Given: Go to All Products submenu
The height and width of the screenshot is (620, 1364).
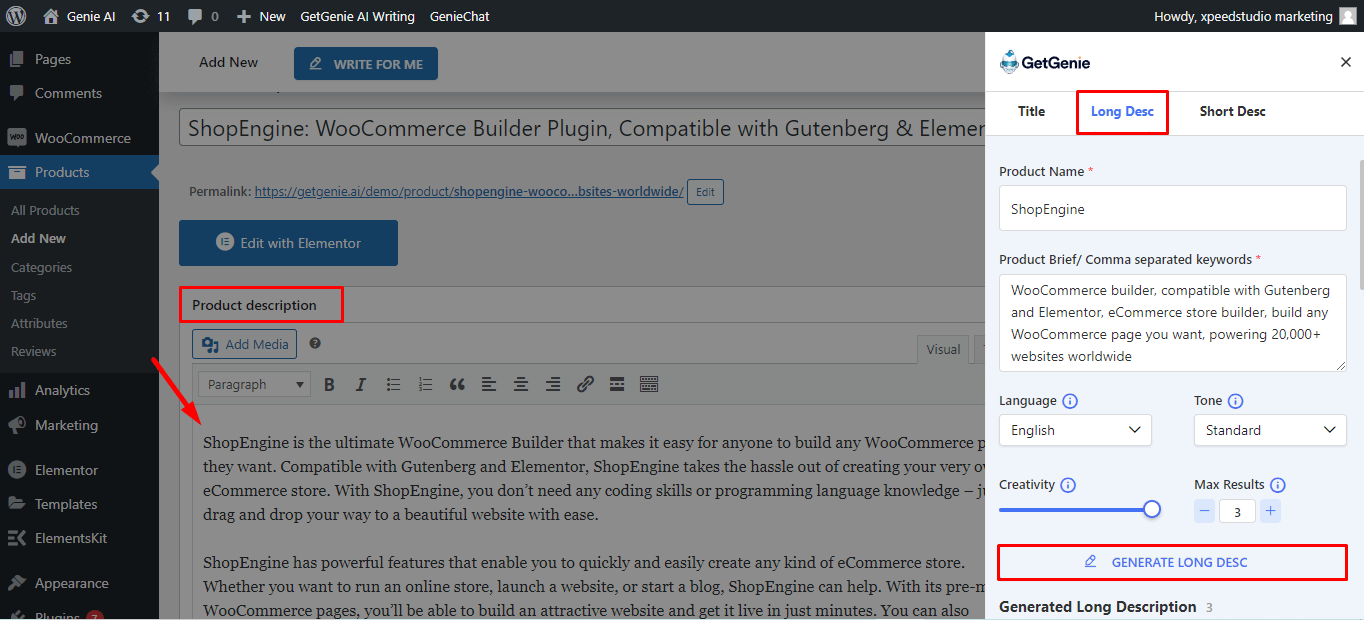Looking at the screenshot, I should click(45, 210).
